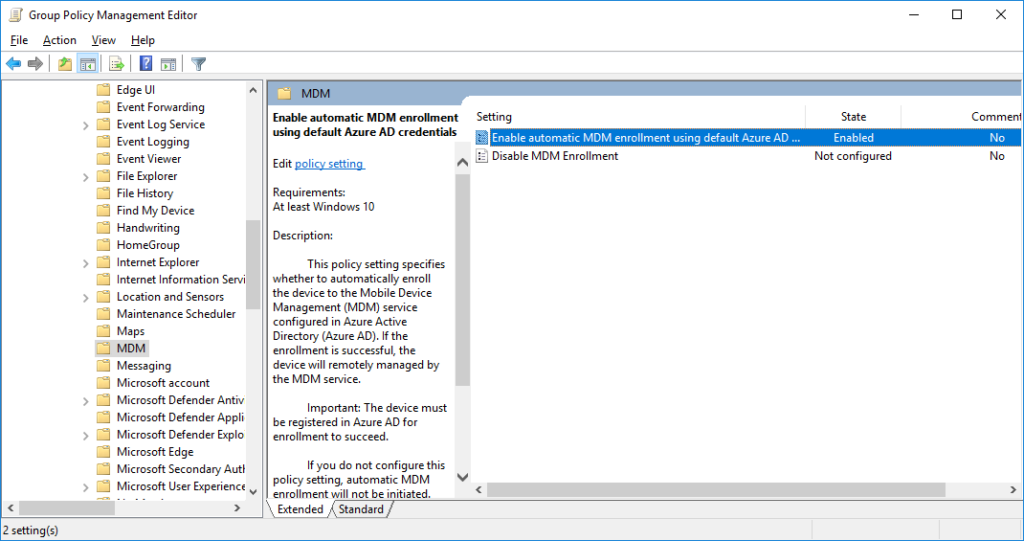The width and height of the screenshot is (1024, 541).
Task: Click the settings list scroll right arrow
Action: coord(1014,489)
